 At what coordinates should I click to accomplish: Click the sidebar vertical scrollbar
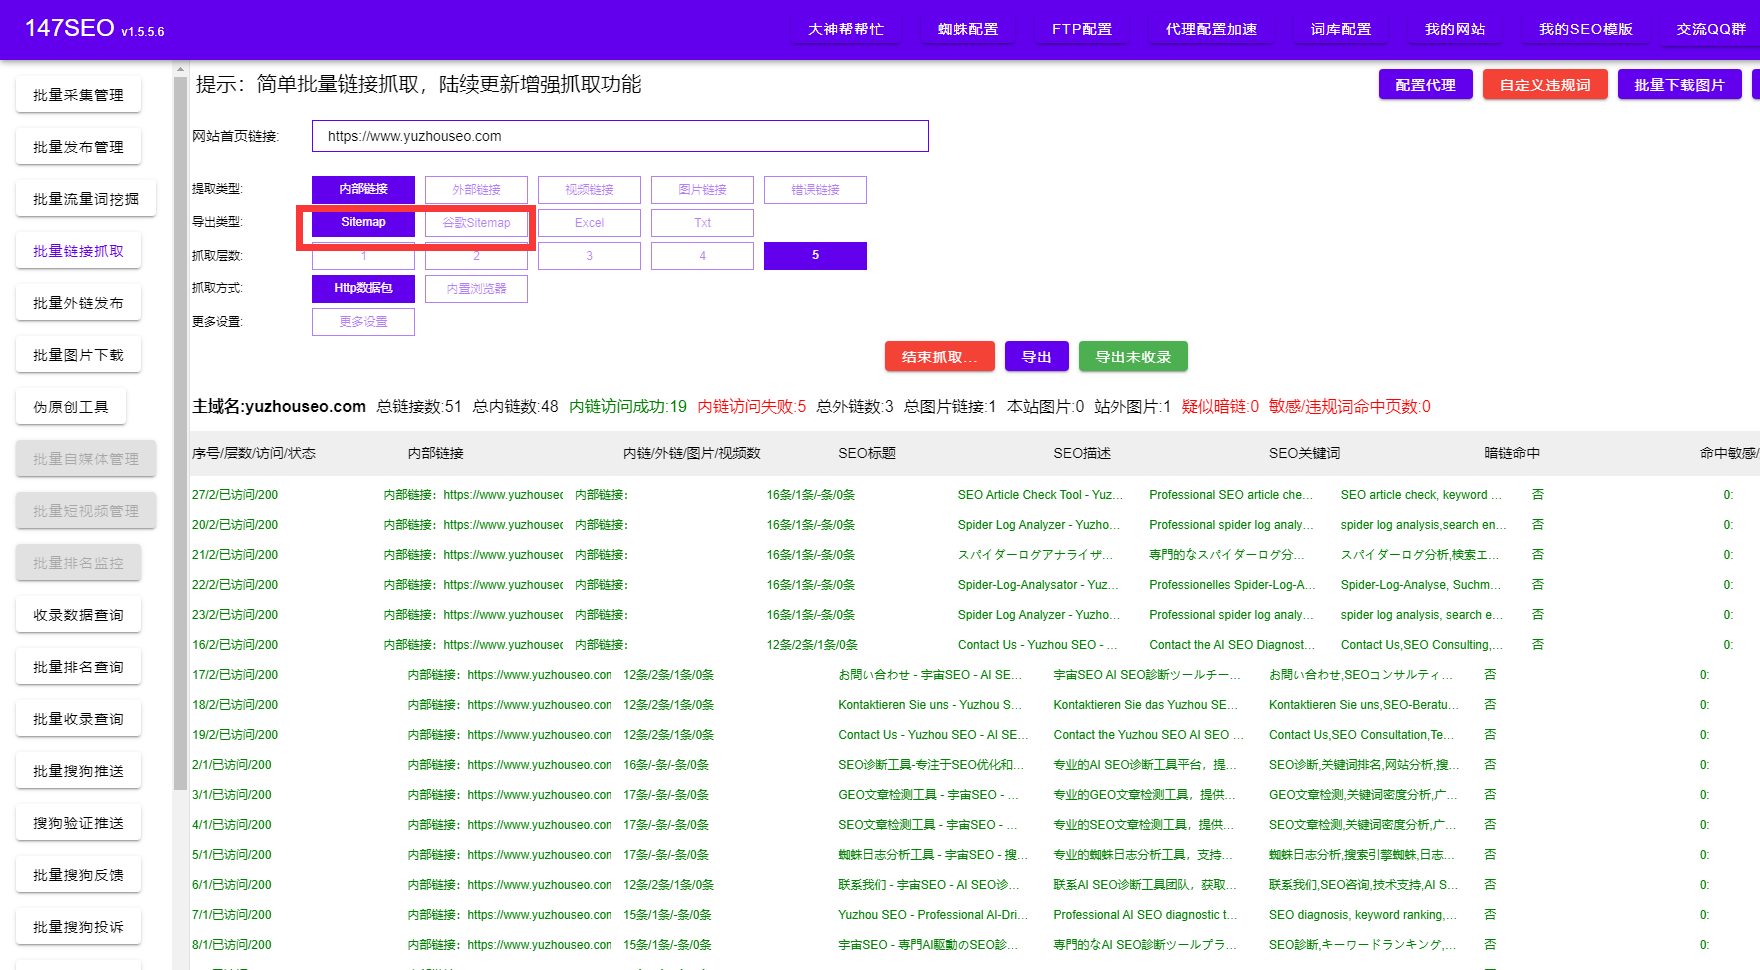coord(180,500)
